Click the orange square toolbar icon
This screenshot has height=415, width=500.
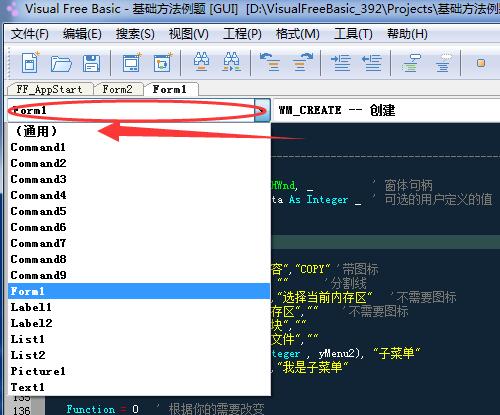click(x=481, y=63)
